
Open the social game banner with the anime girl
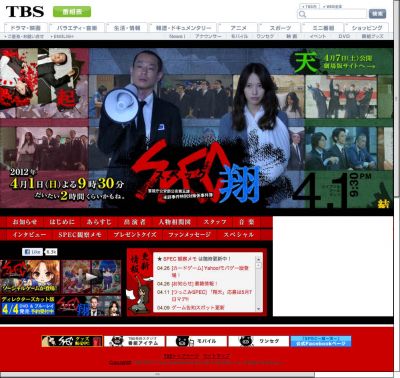(x=30, y=277)
